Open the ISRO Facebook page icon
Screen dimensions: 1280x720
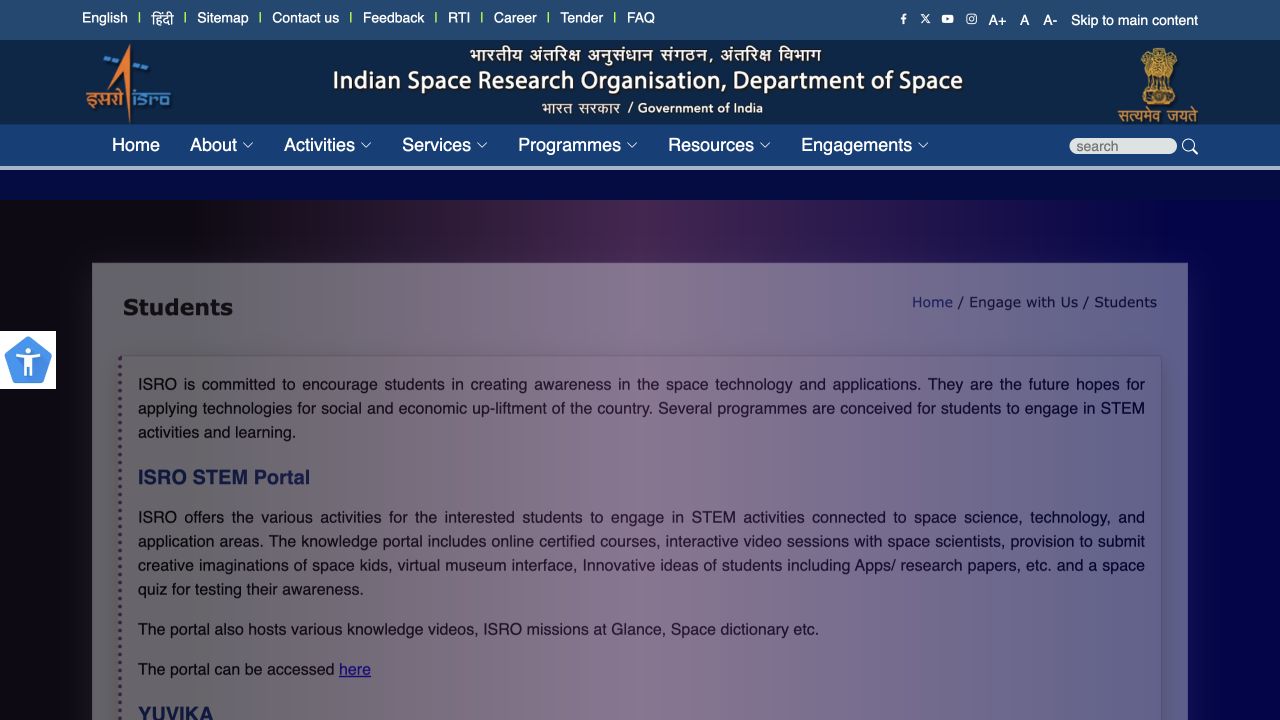coord(903,19)
